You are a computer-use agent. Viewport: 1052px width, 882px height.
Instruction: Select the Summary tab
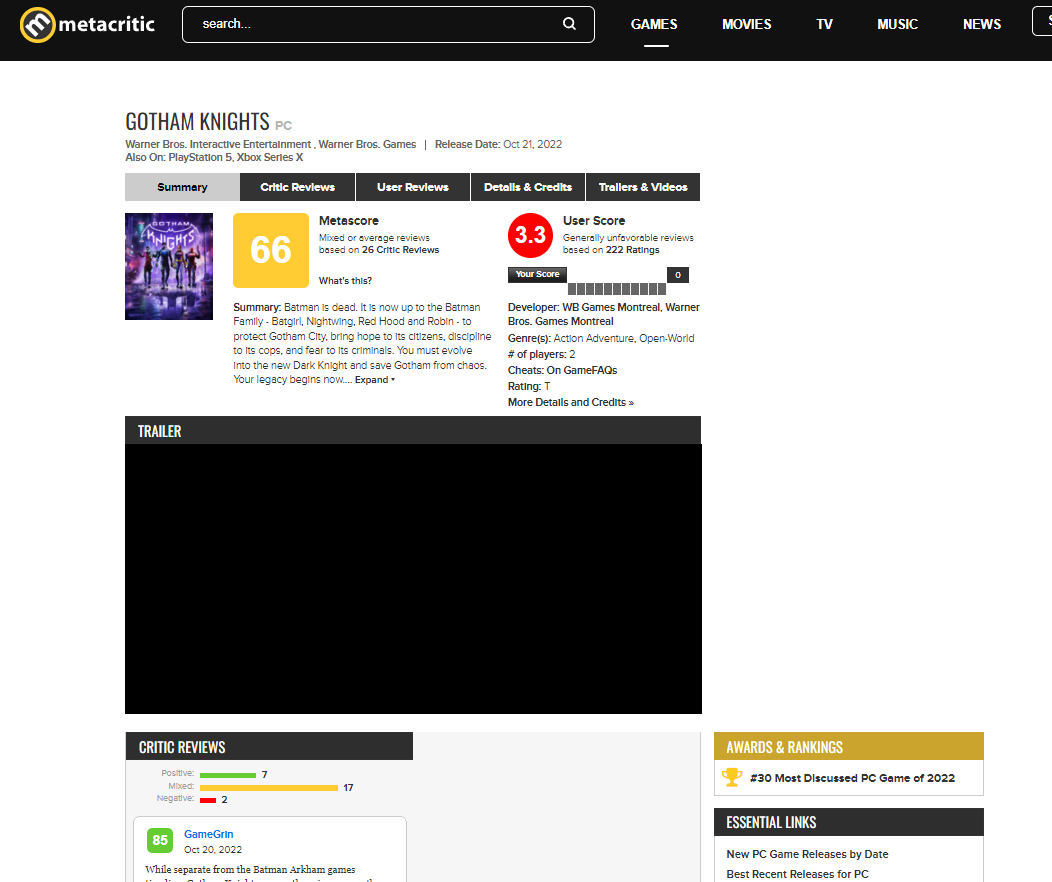click(182, 187)
